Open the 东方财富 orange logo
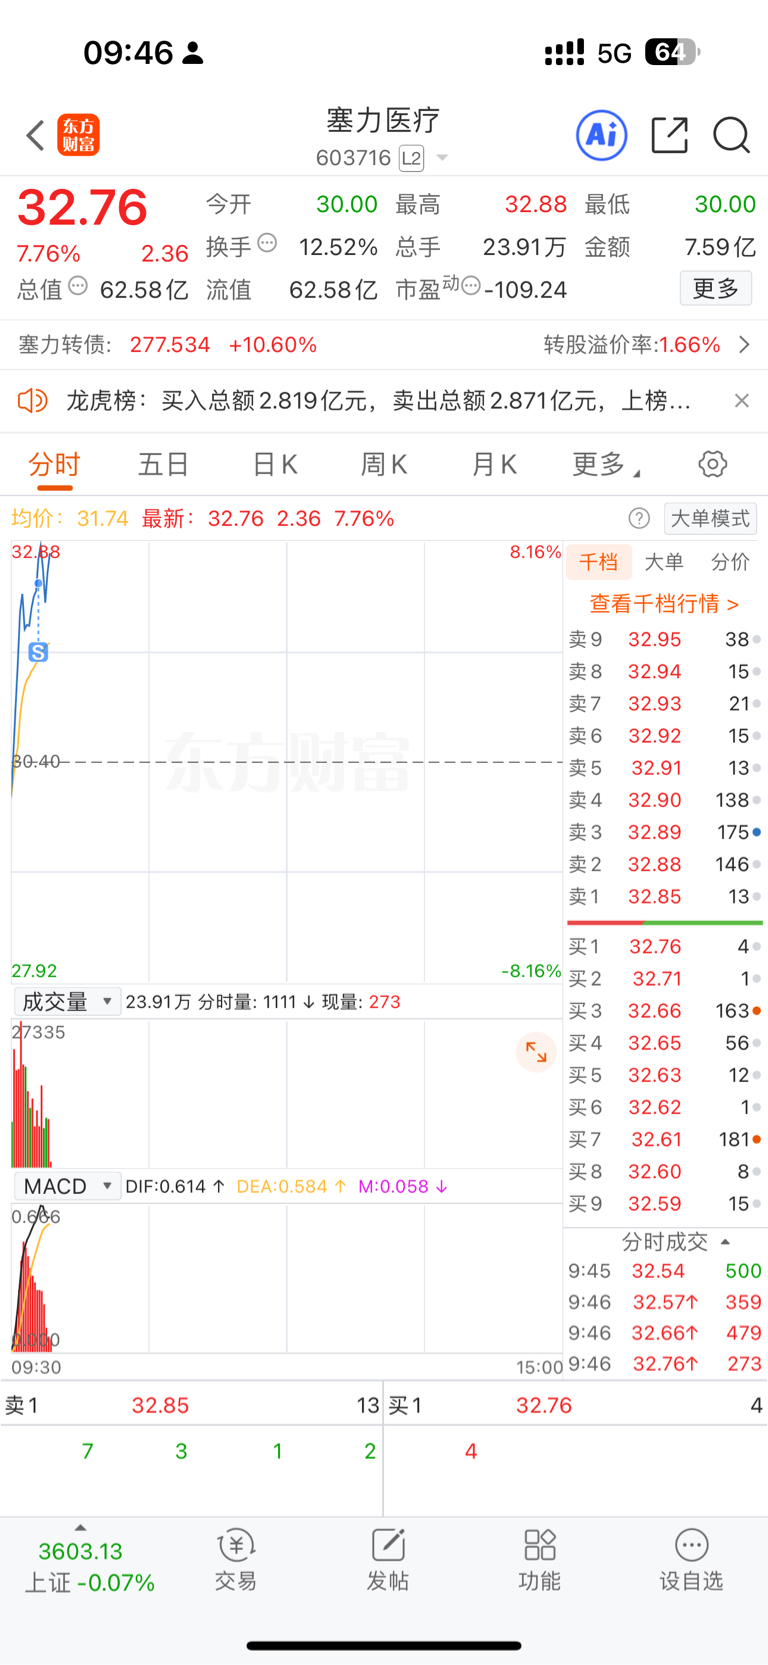The height and width of the screenshot is (1665, 768). pos(79,135)
